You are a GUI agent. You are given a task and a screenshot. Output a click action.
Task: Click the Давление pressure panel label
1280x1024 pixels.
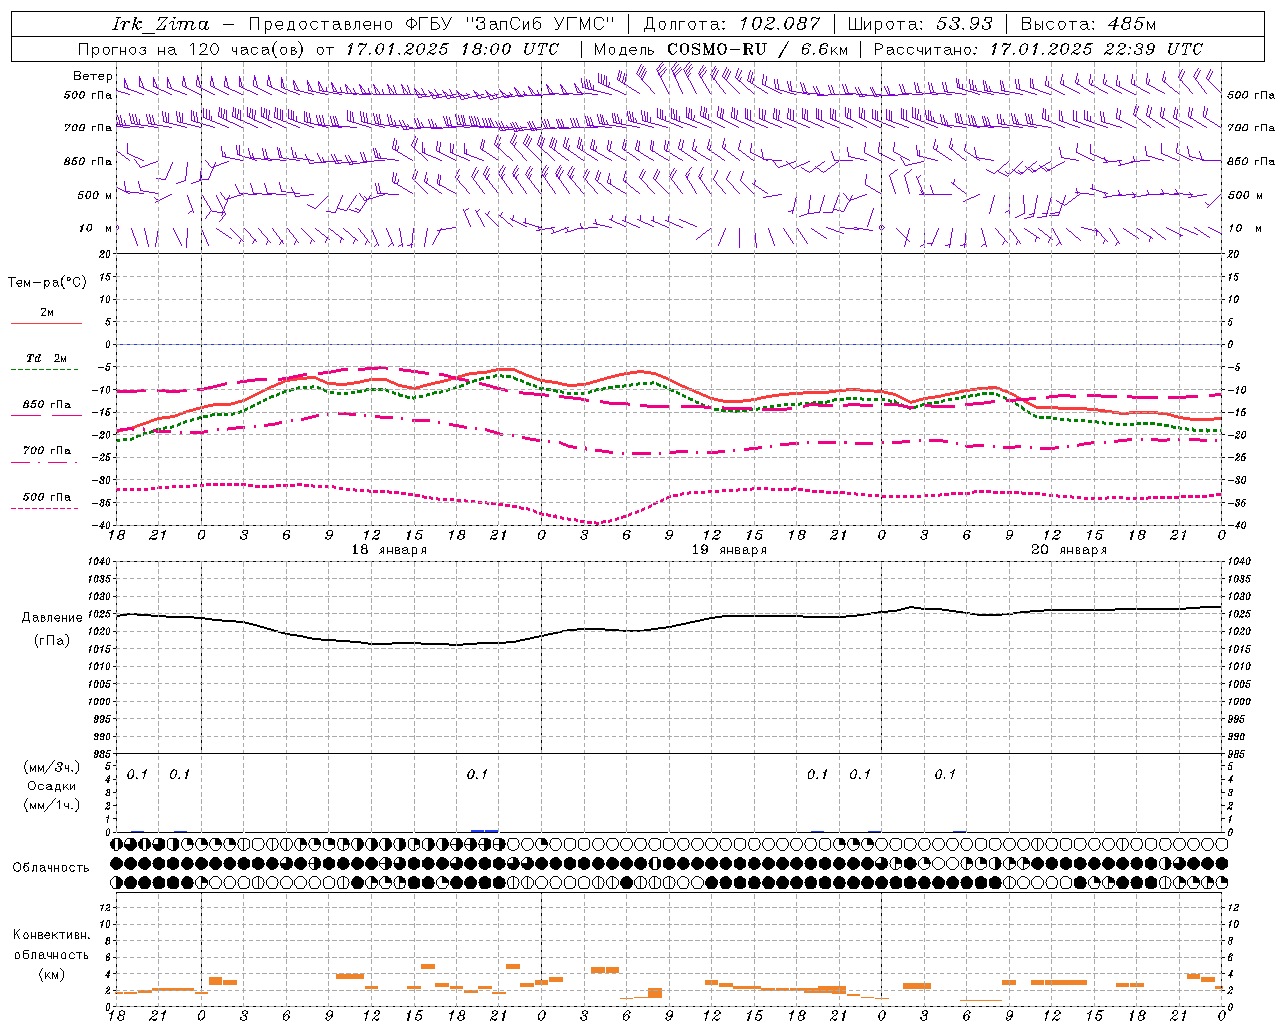(x=52, y=618)
